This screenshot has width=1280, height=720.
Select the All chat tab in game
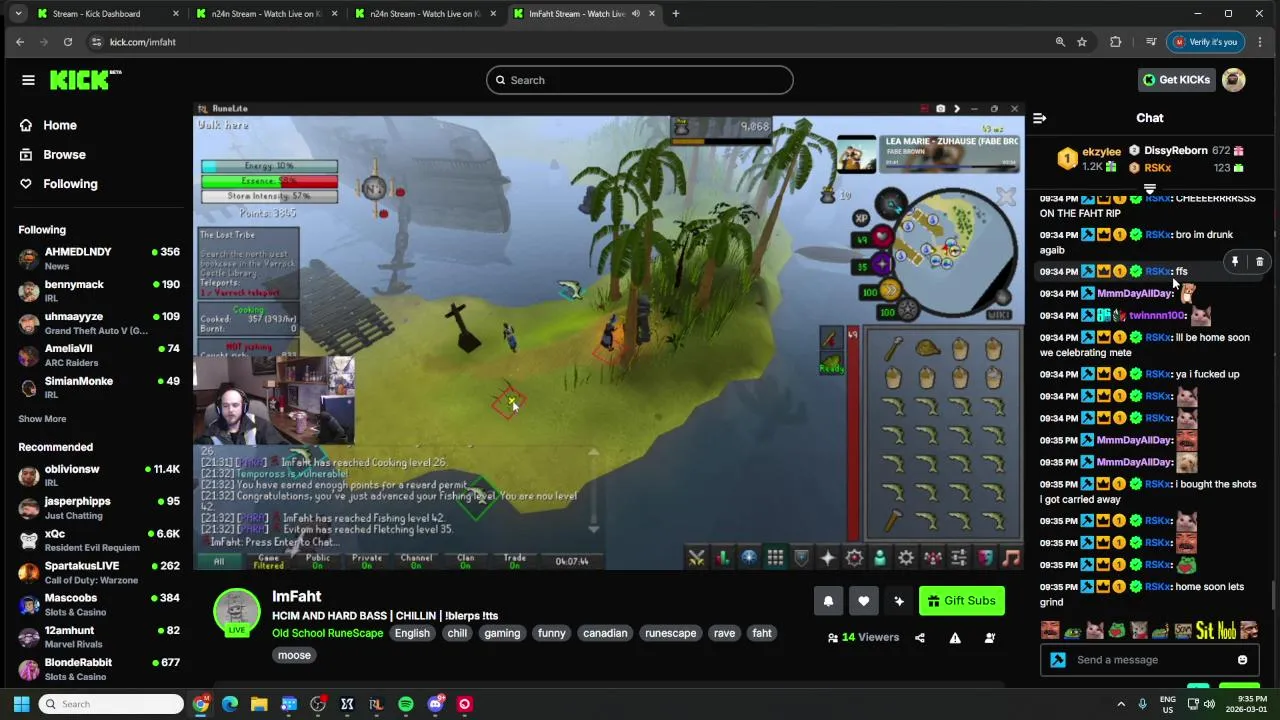click(218, 561)
